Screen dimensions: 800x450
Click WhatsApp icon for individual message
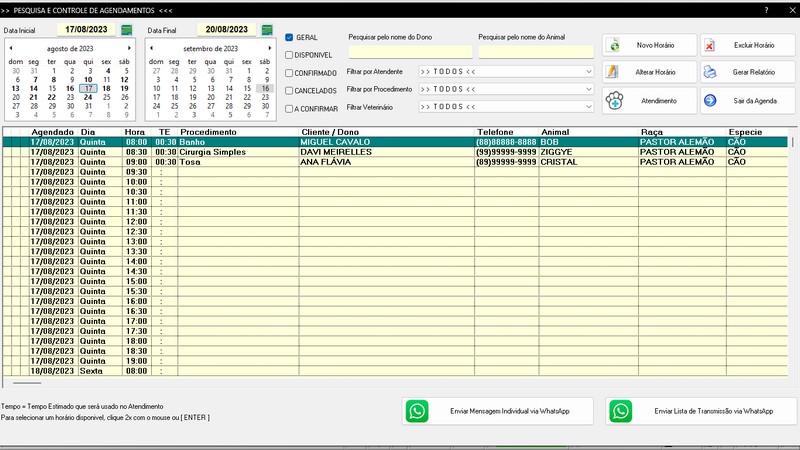coord(417,411)
